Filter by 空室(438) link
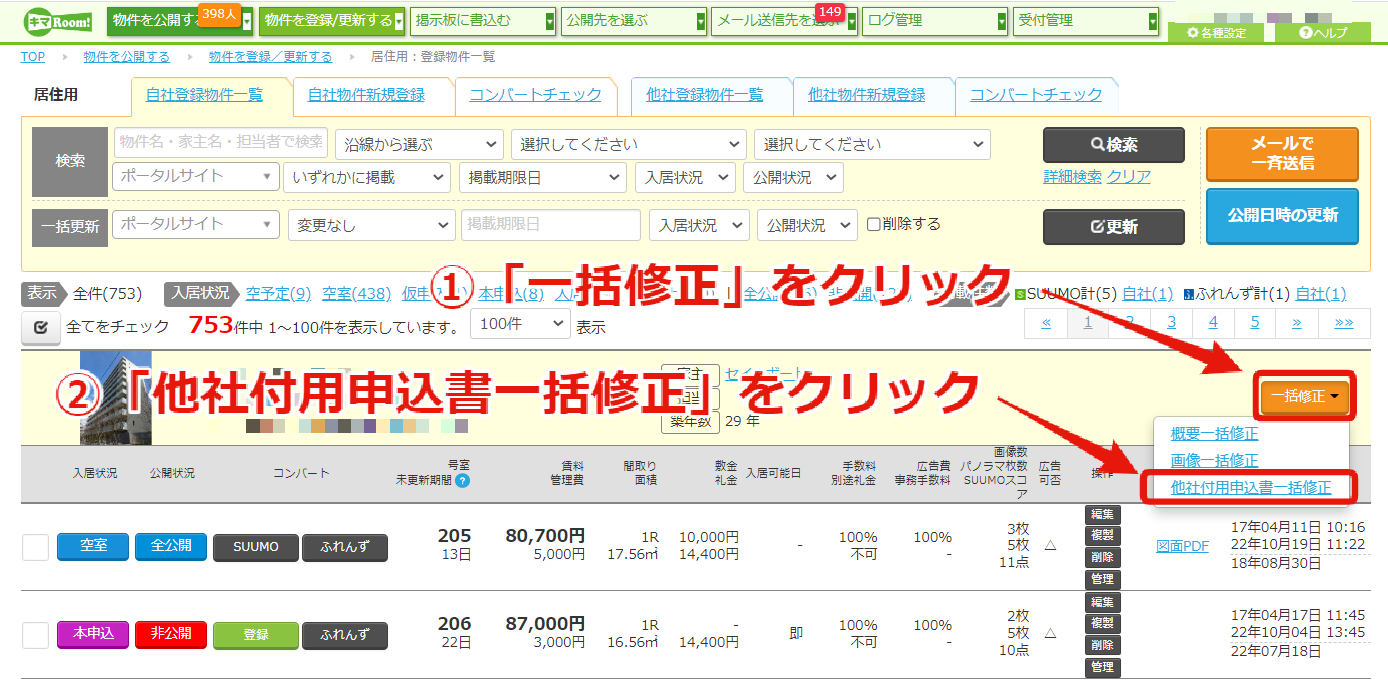The image size is (1388, 684). (357, 294)
